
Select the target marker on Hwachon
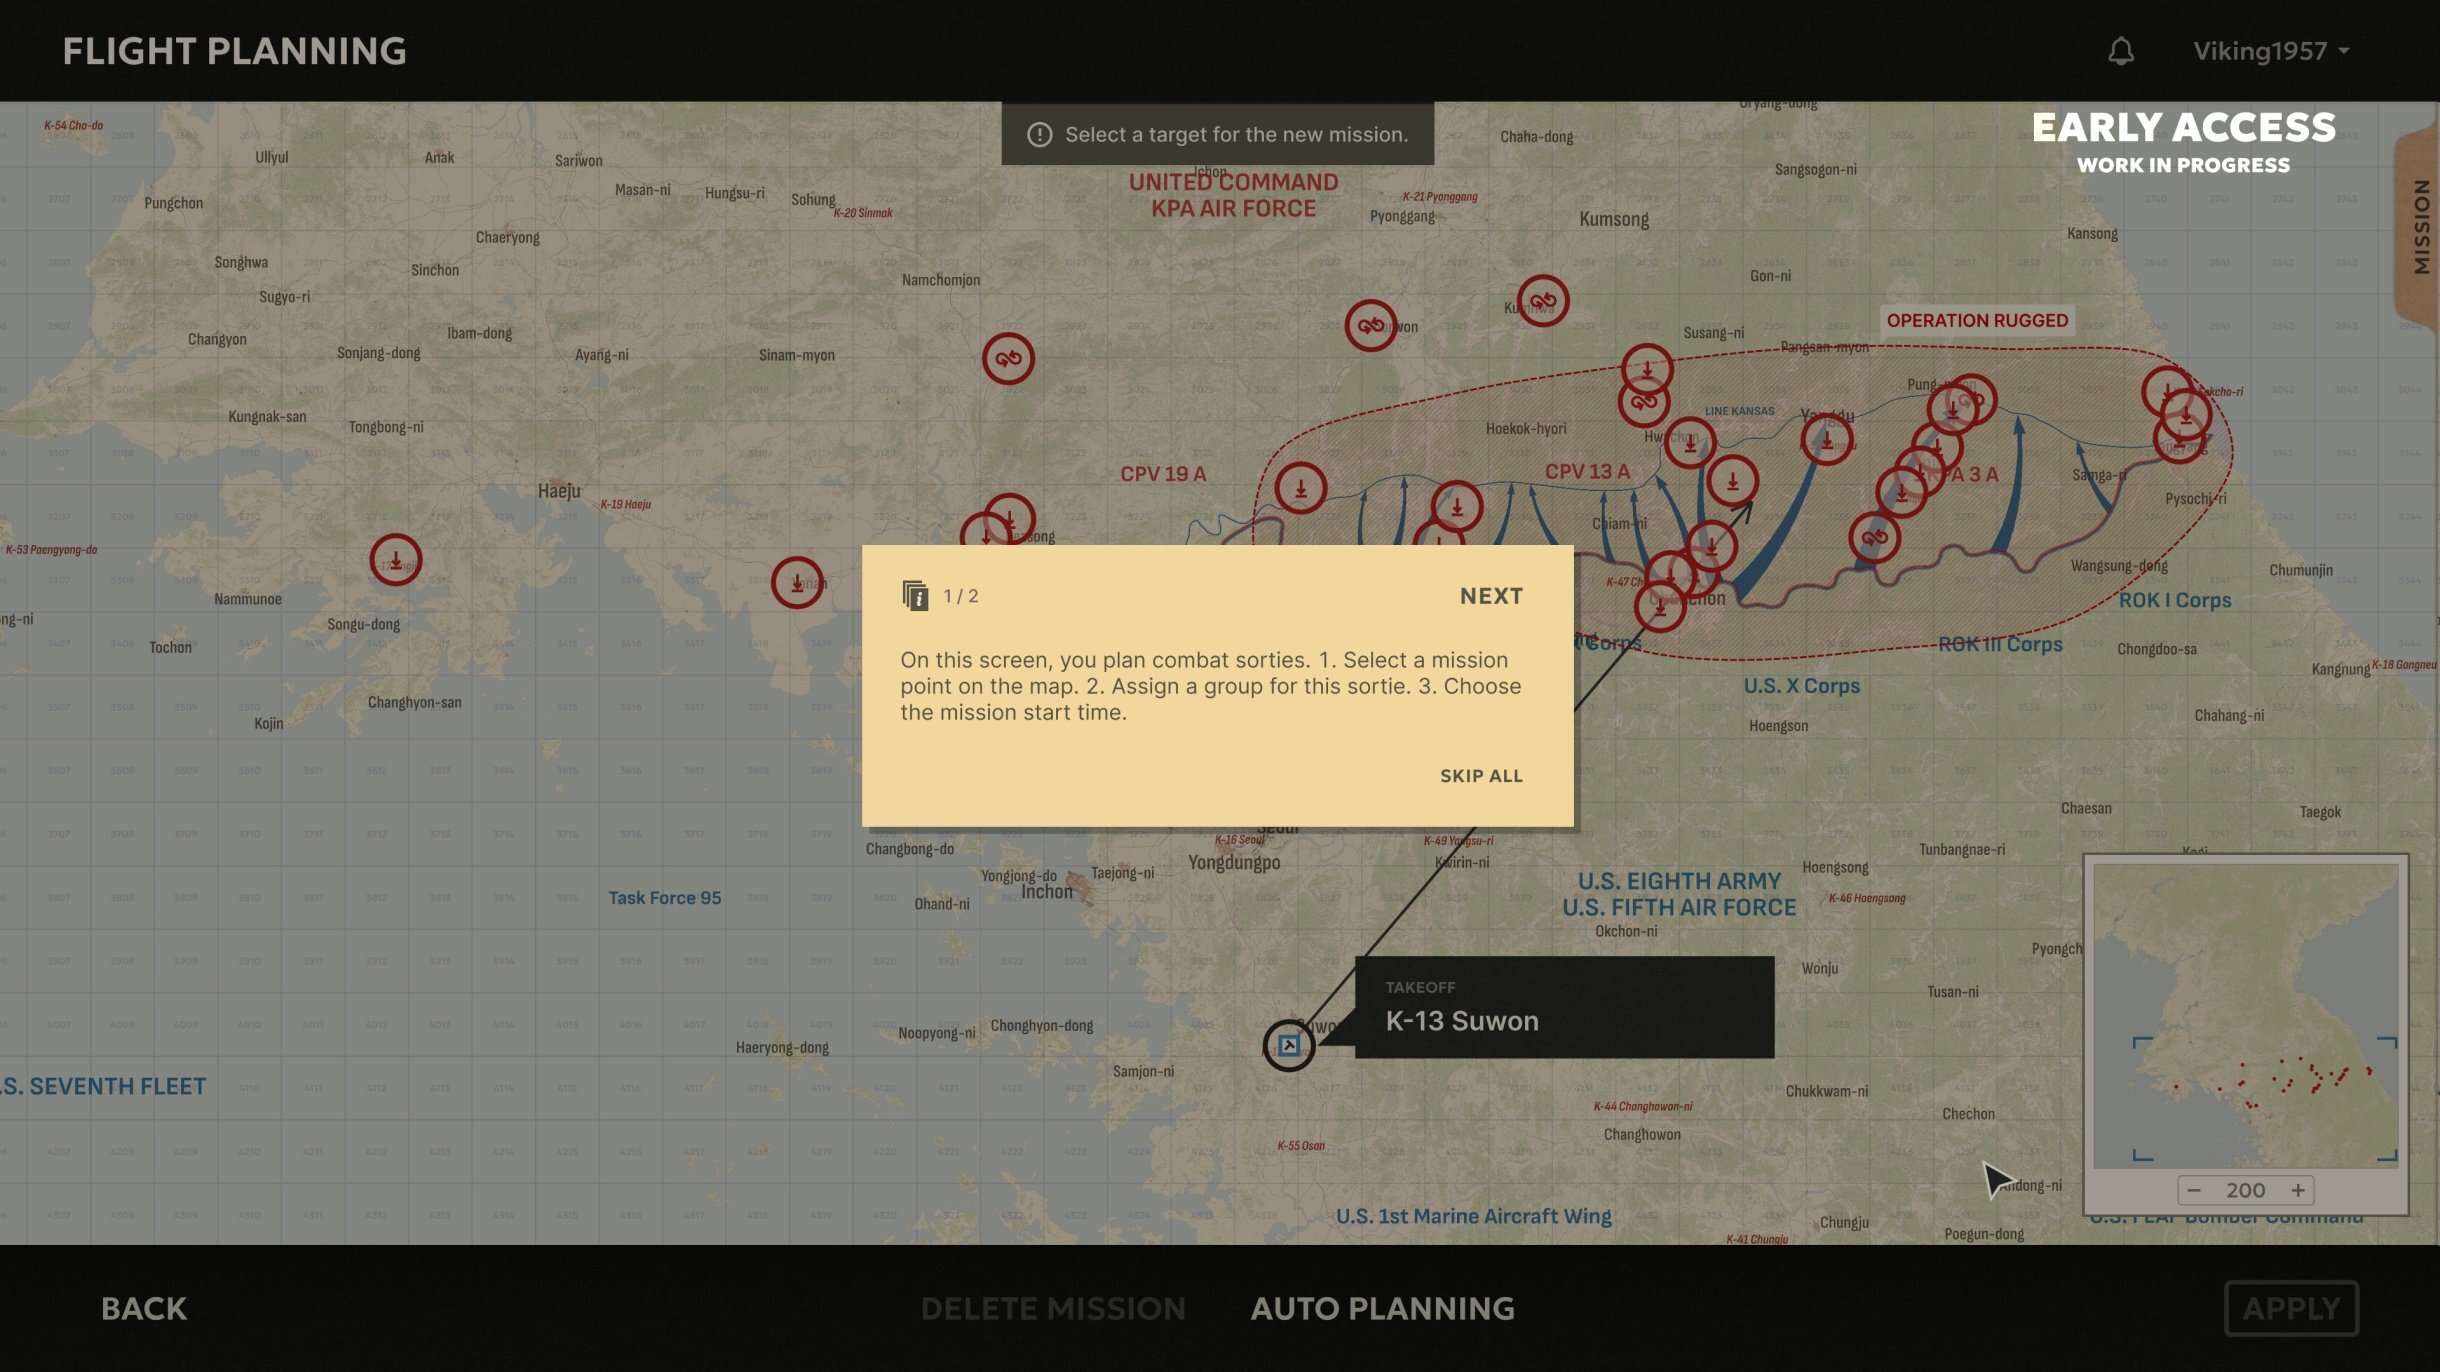[1690, 442]
